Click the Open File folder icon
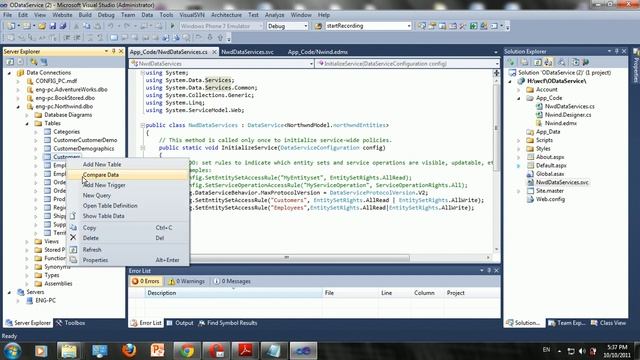 (x=42, y=26)
